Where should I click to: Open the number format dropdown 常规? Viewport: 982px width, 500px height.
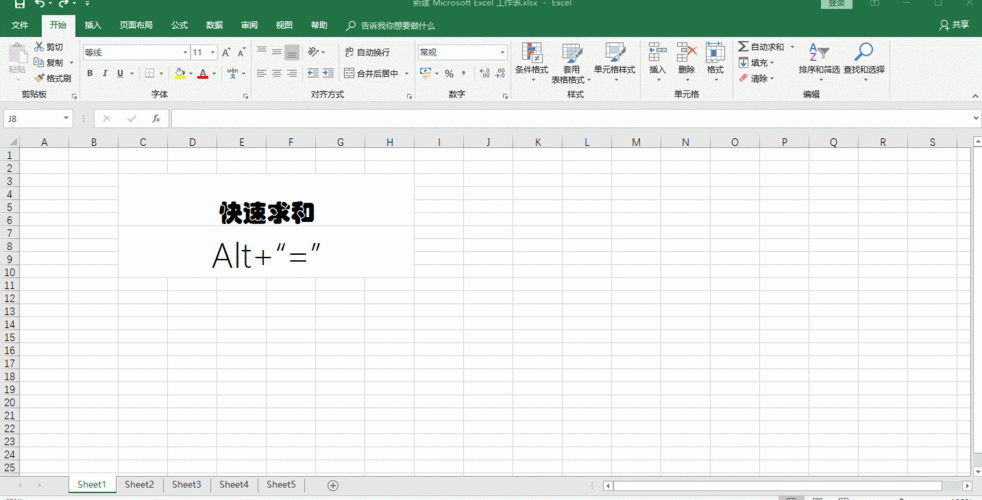pos(502,53)
